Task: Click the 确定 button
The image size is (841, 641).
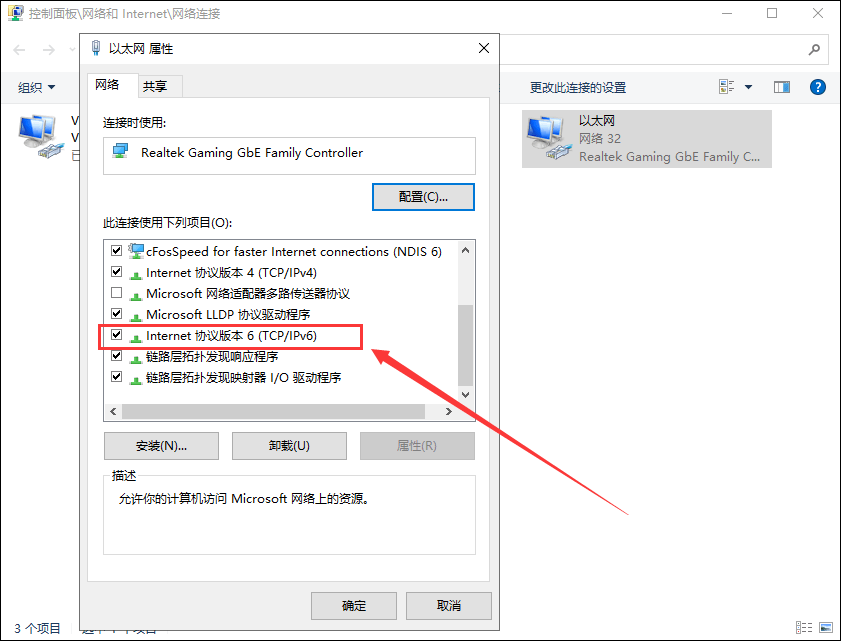Action: coord(353,606)
